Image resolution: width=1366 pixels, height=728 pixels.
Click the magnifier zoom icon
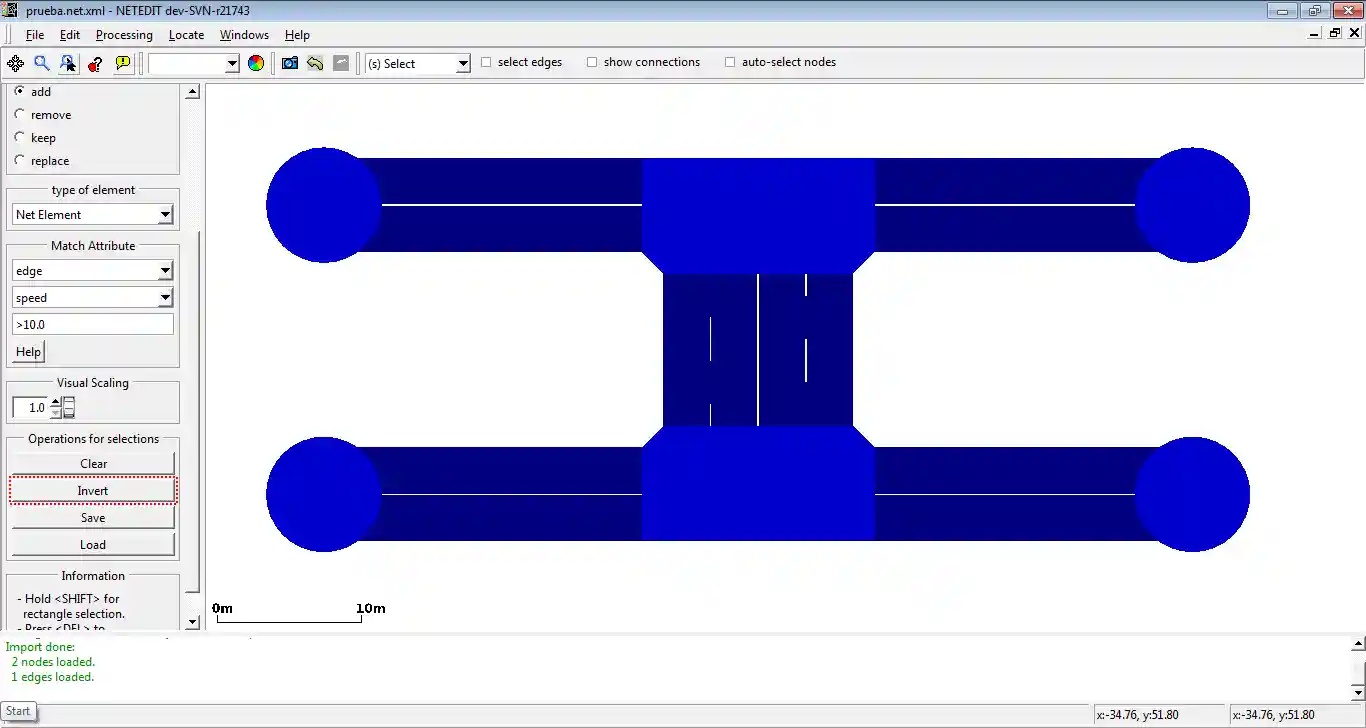point(42,63)
